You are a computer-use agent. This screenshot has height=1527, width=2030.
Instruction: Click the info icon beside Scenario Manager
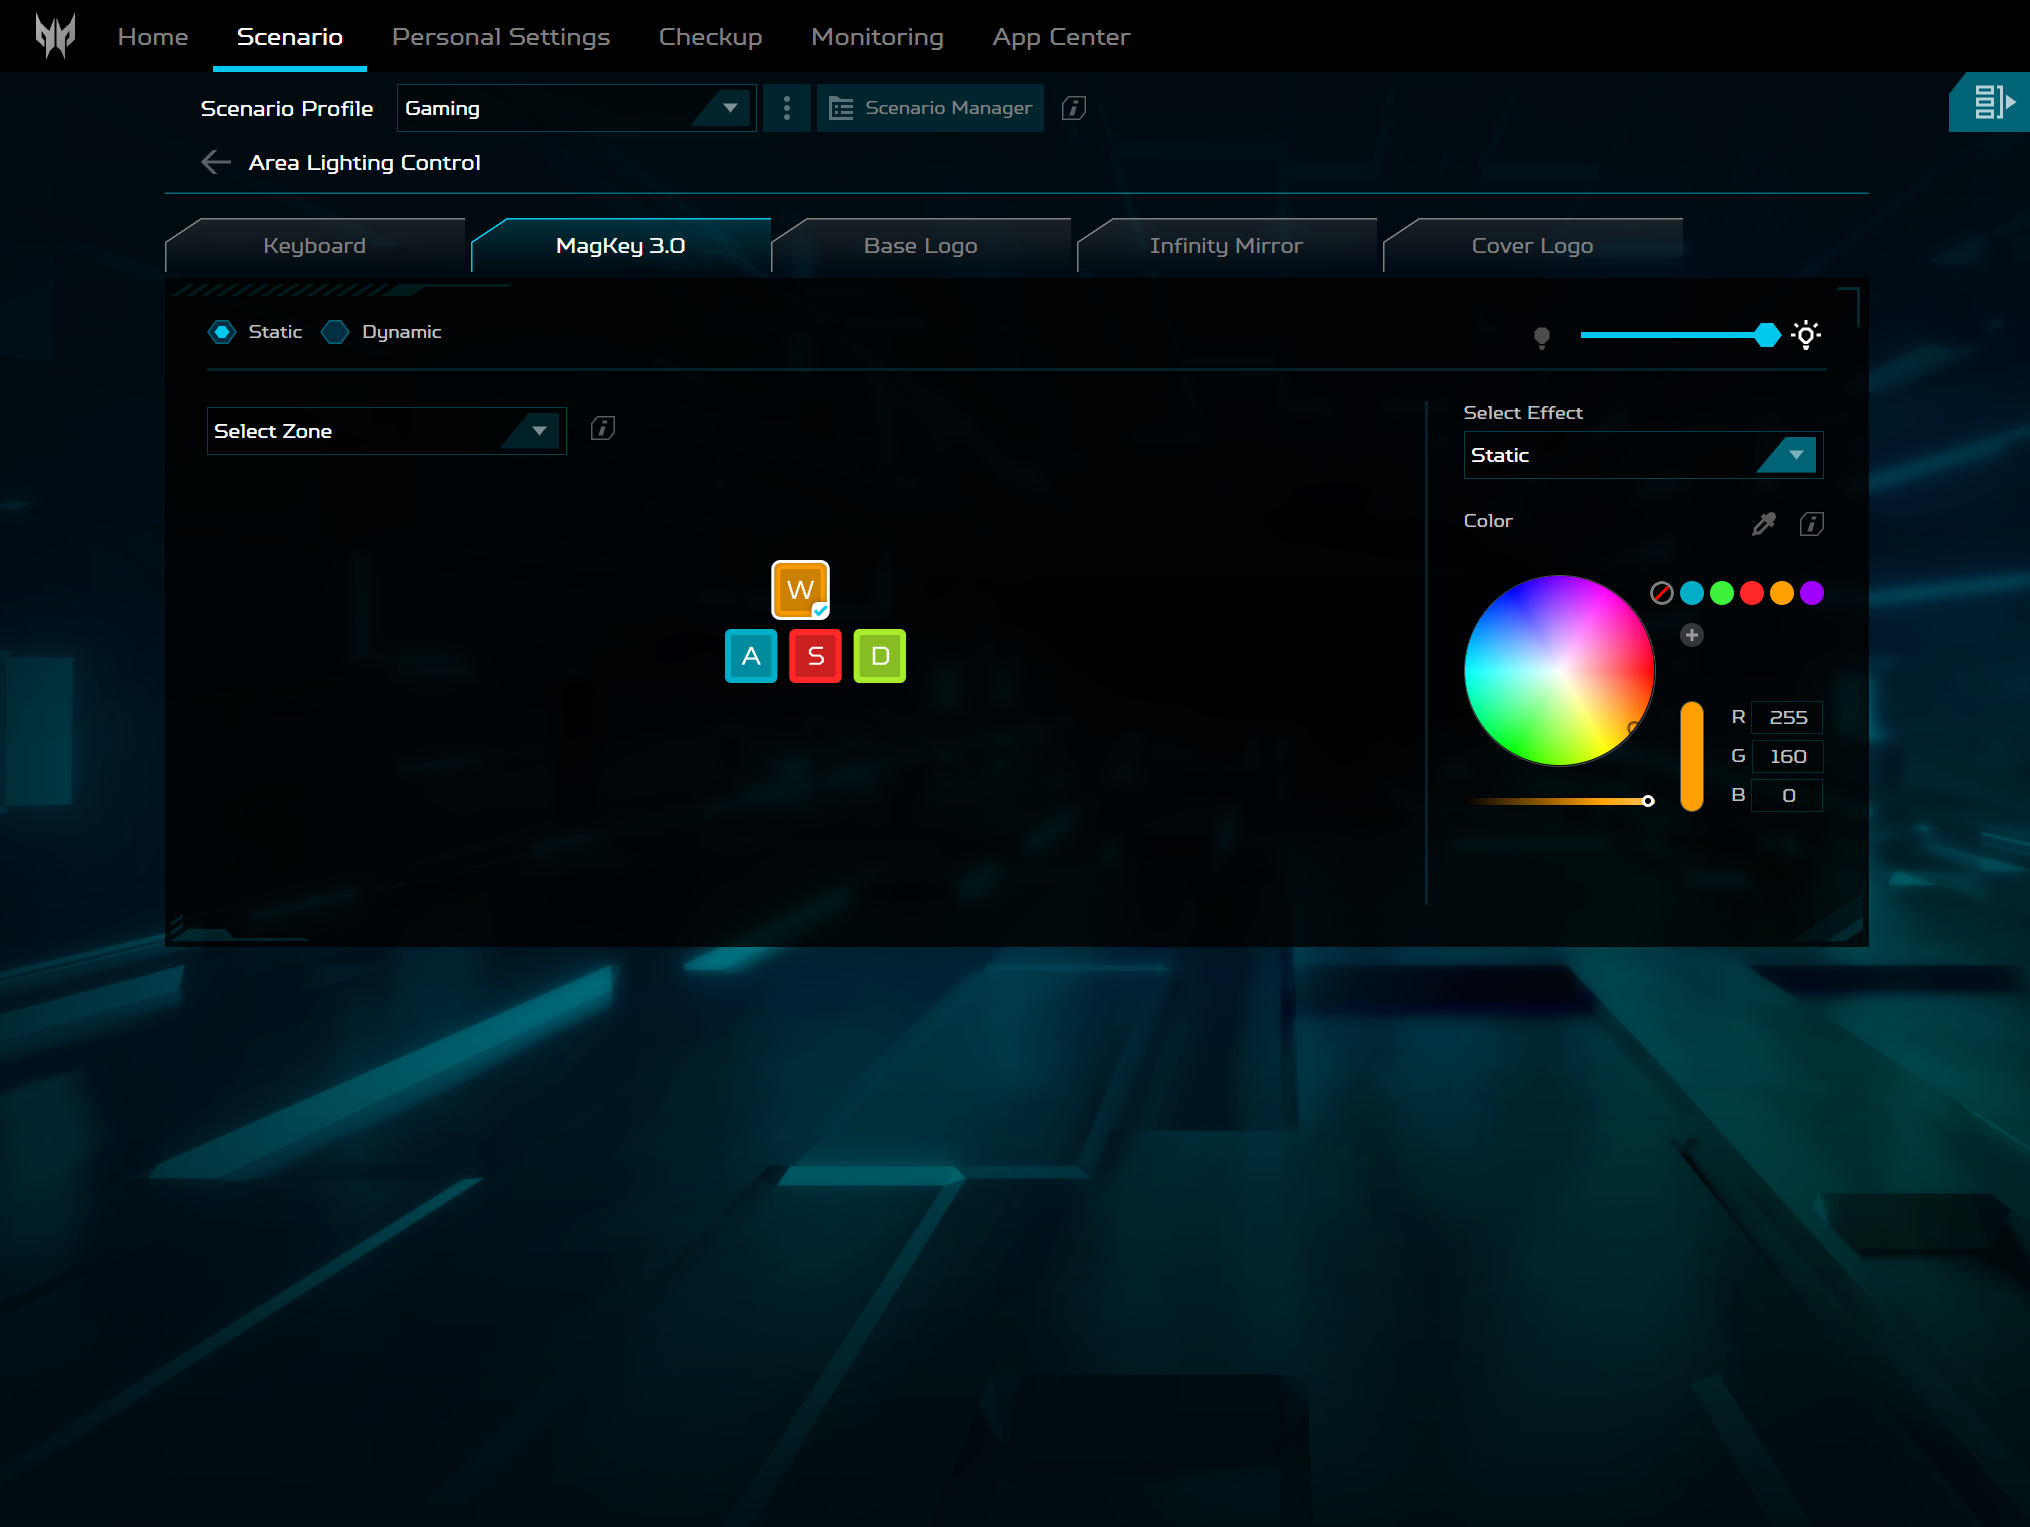tap(1074, 108)
